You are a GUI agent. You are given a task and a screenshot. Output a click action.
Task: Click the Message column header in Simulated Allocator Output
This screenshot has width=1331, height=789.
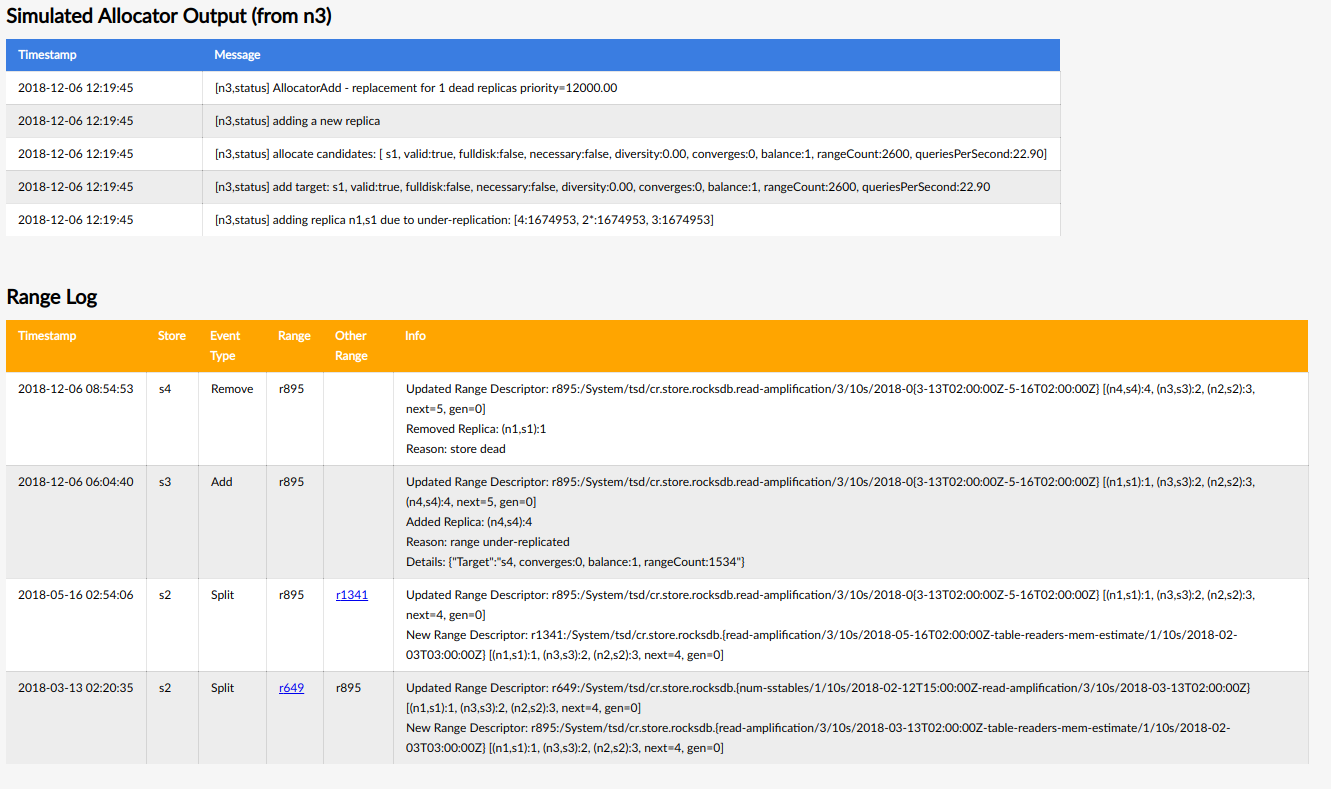[235, 55]
